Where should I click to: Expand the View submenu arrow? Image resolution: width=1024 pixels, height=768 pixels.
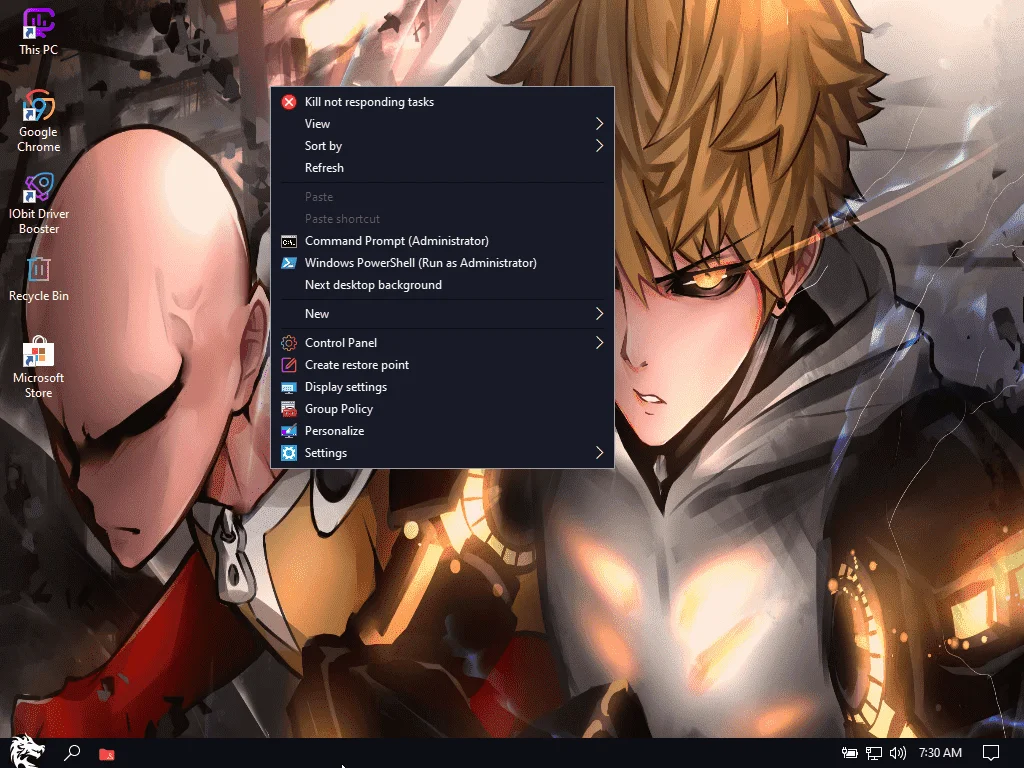599,124
